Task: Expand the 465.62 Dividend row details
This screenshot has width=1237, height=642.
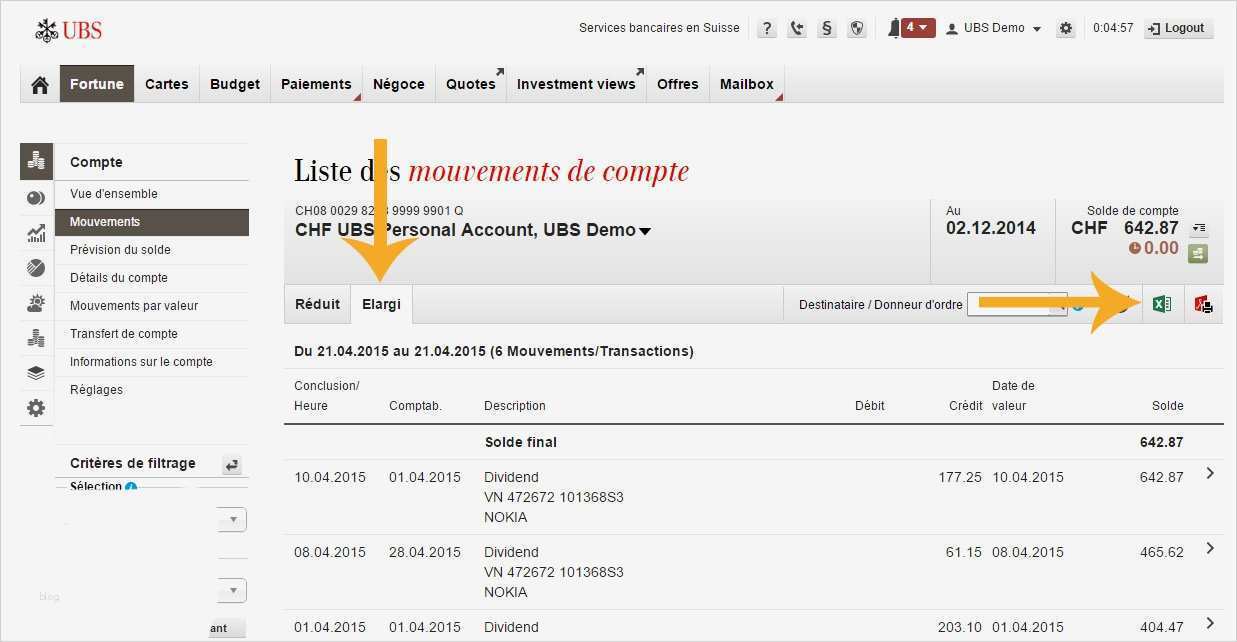Action: click(x=1210, y=548)
